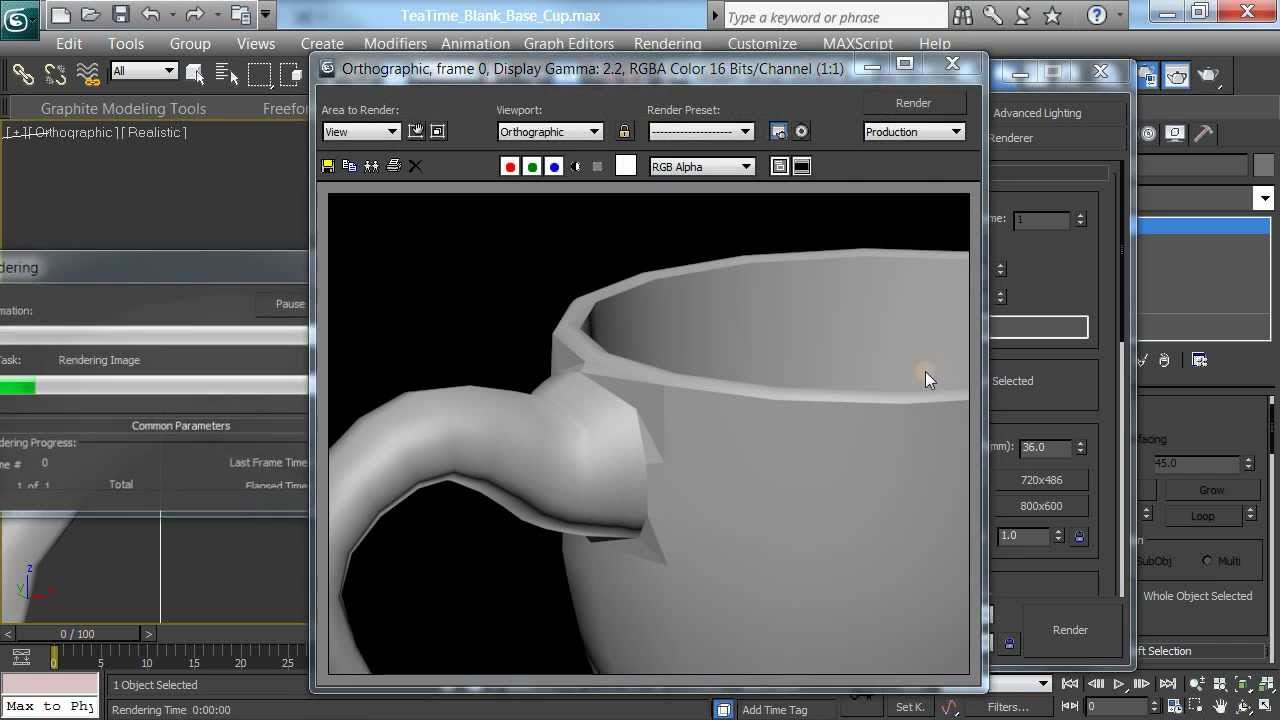Toggle the Display Alpha Channel button
1280x720 pixels.
576,166
